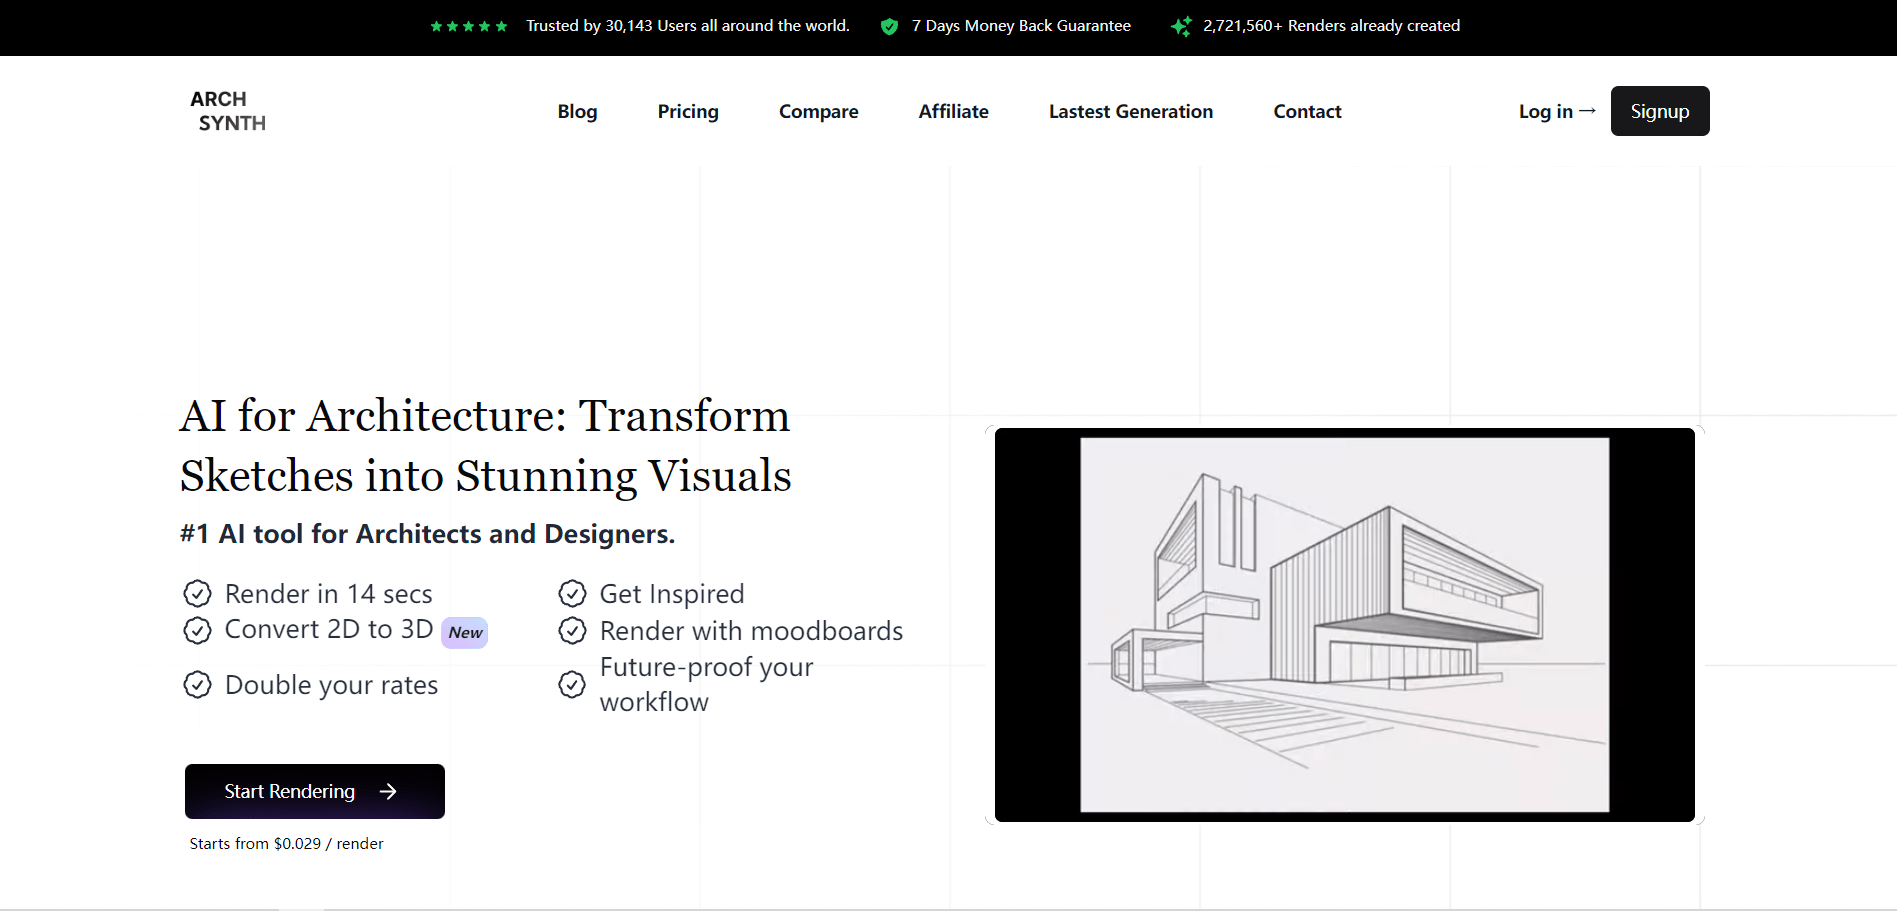Click the ARCH SYNTH logo
1897x911 pixels.
pos(228,110)
